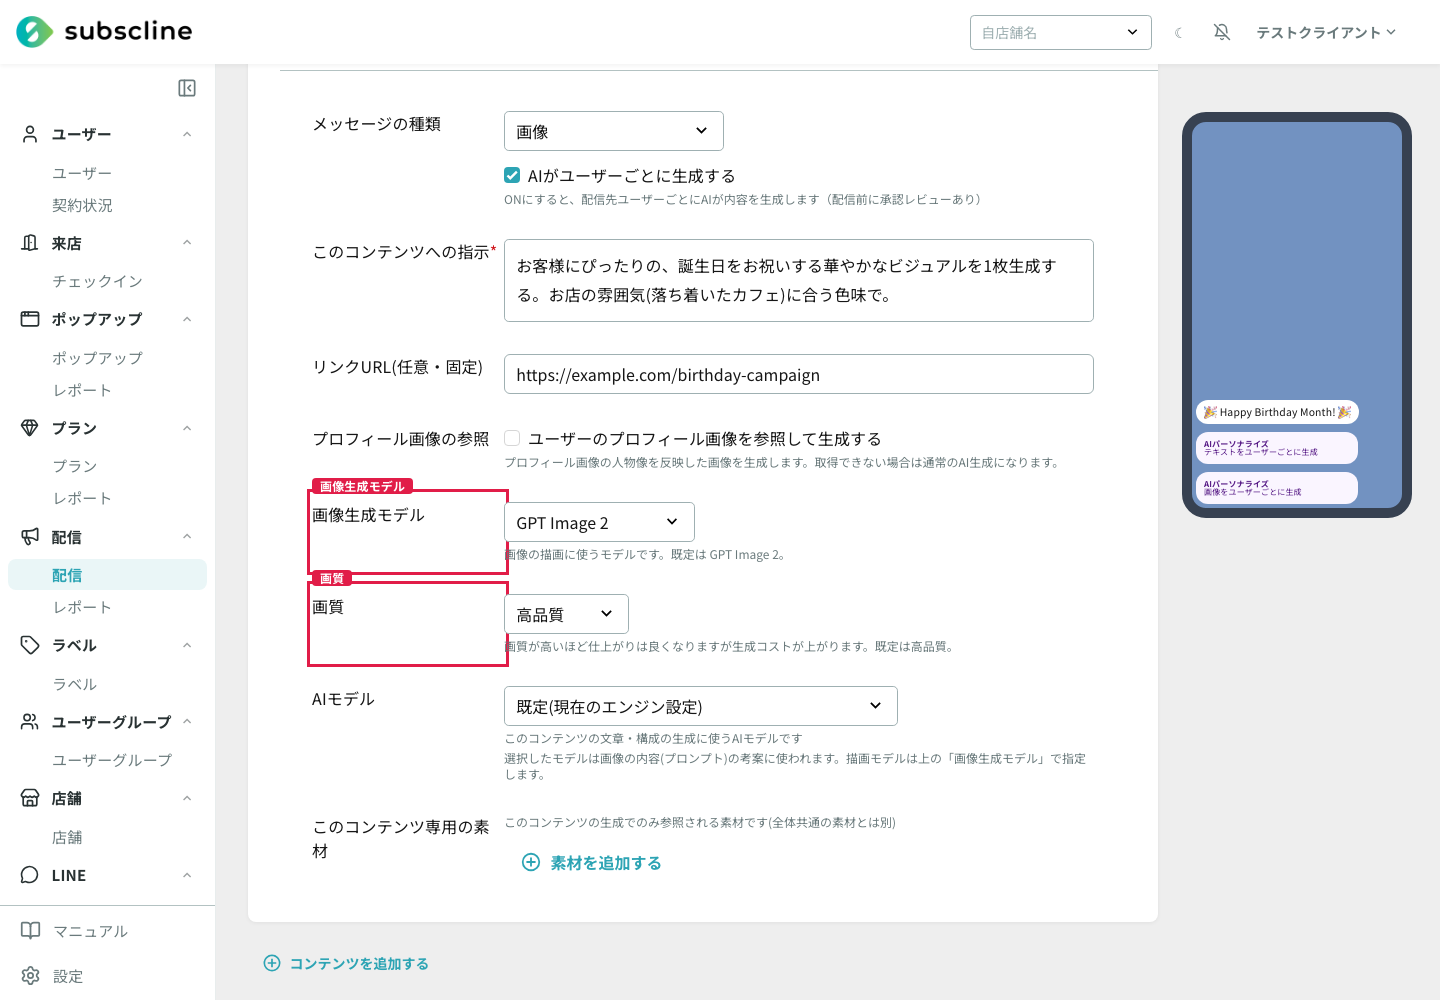Open the マニュアル link
Screen dimensions: 1440x1000
pos(90,931)
